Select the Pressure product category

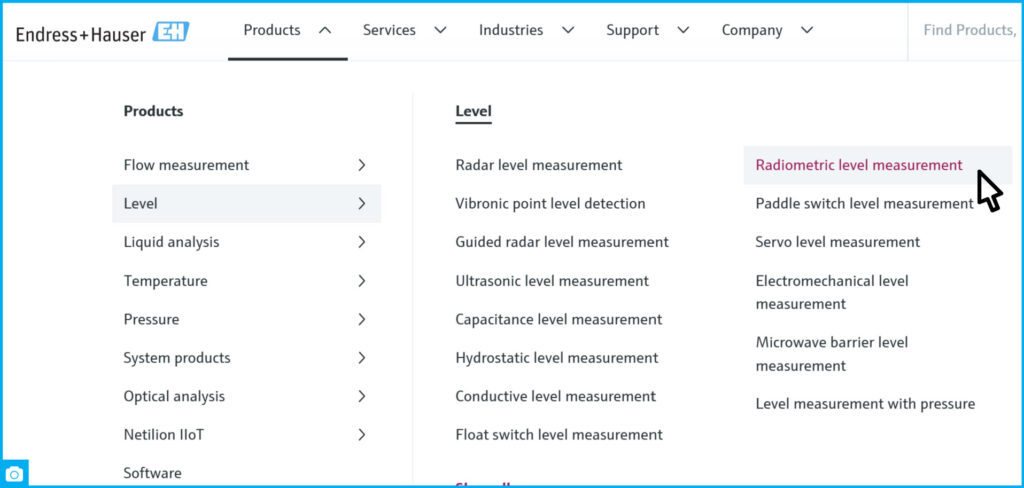[x=152, y=319]
